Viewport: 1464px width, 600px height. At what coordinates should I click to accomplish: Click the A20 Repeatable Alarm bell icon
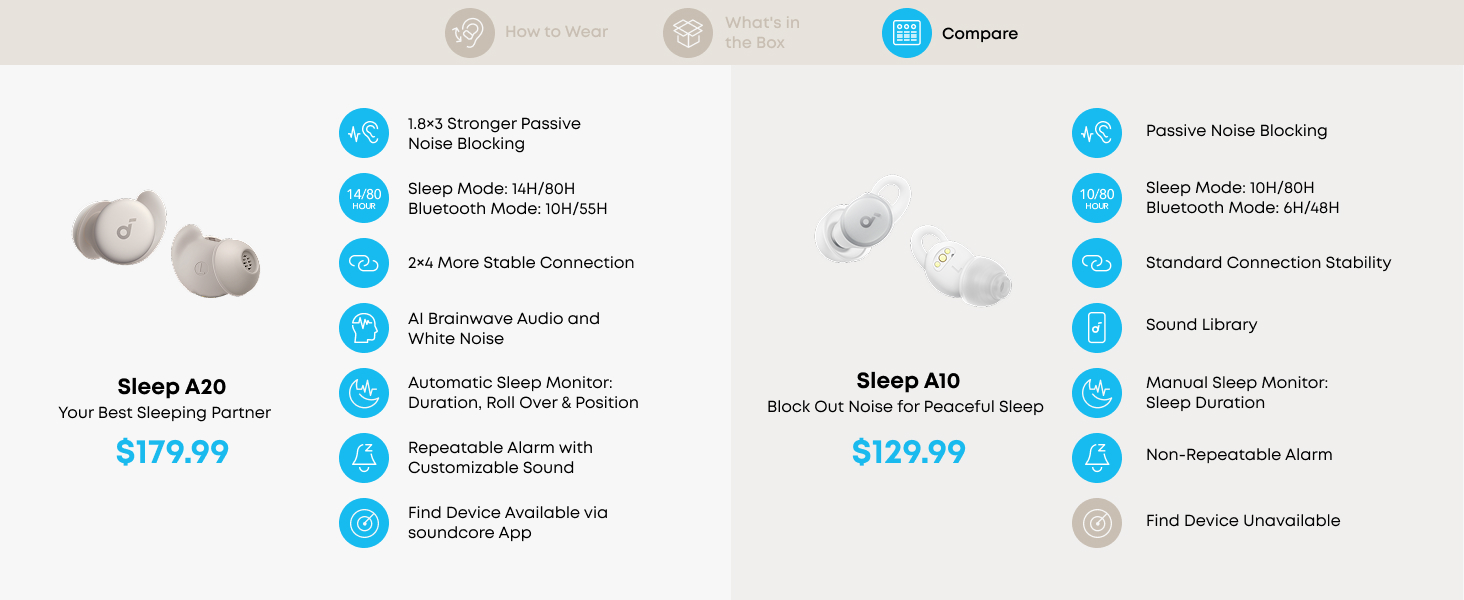click(x=364, y=458)
